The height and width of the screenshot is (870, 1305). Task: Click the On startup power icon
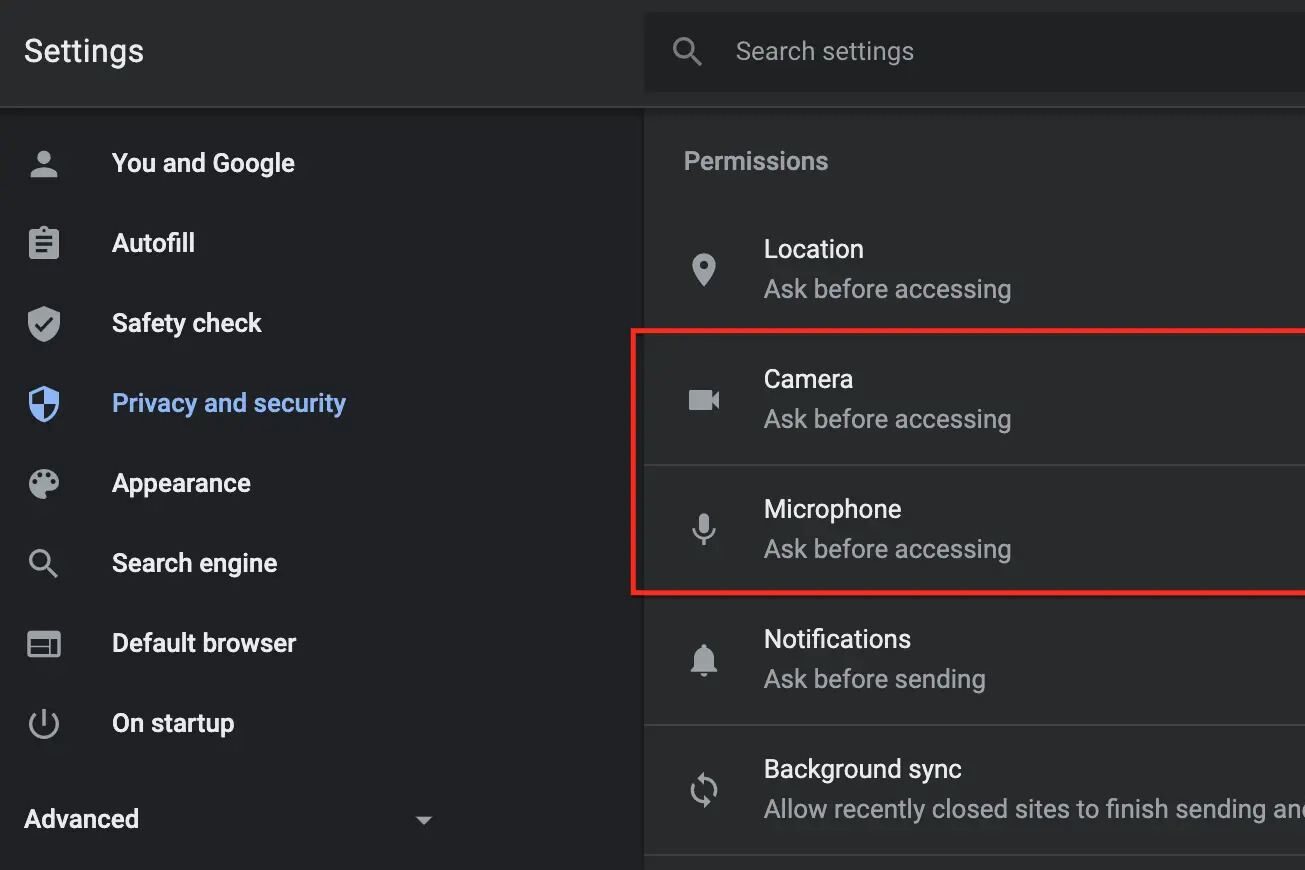click(x=43, y=723)
